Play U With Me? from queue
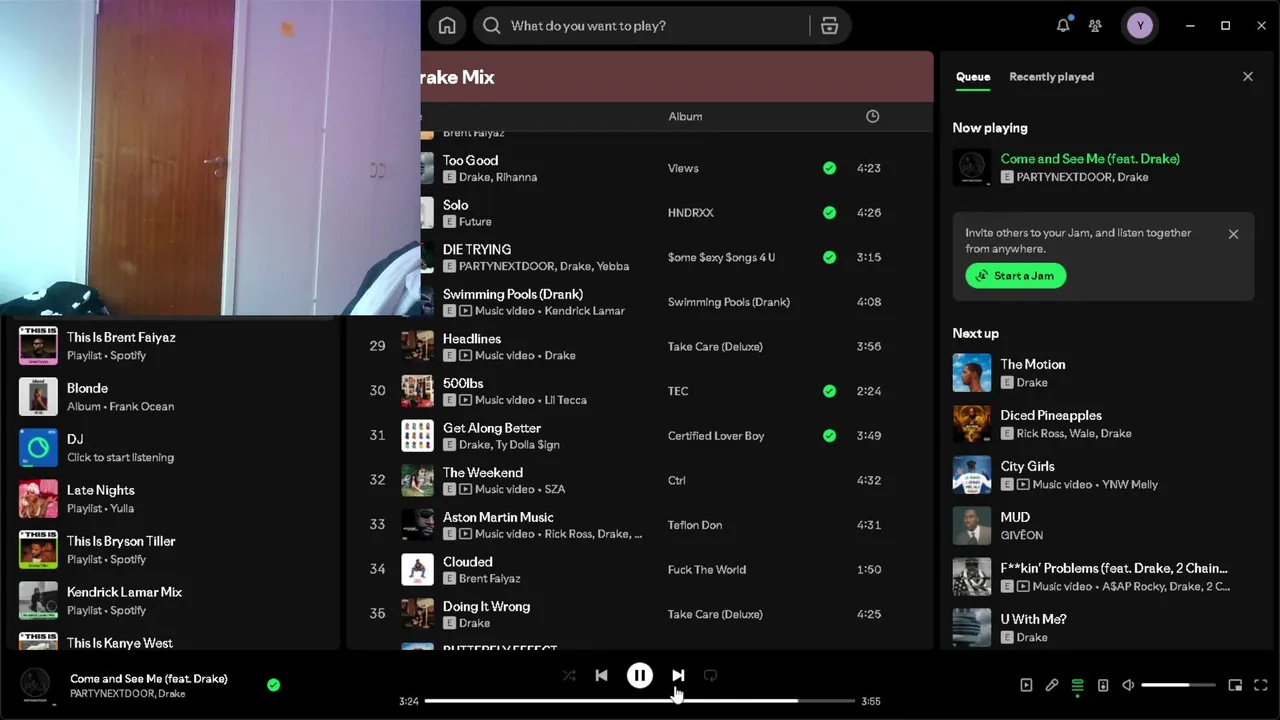This screenshot has width=1280, height=720. [1103, 627]
